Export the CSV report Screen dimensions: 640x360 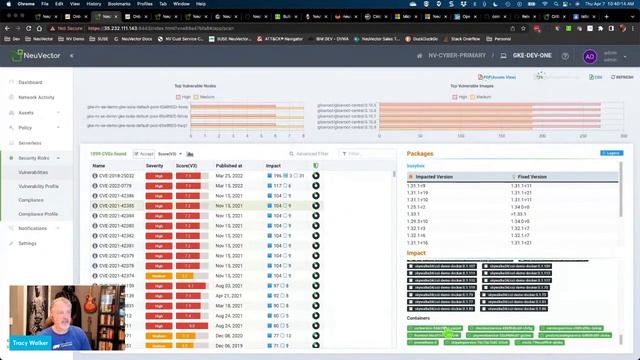[x=596, y=77]
